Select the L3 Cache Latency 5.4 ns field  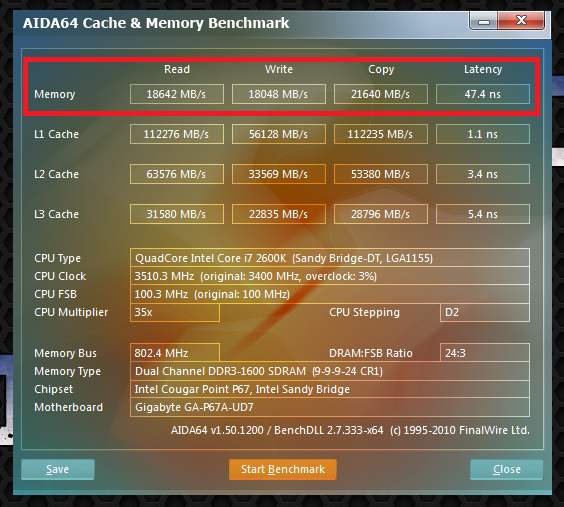point(483,214)
